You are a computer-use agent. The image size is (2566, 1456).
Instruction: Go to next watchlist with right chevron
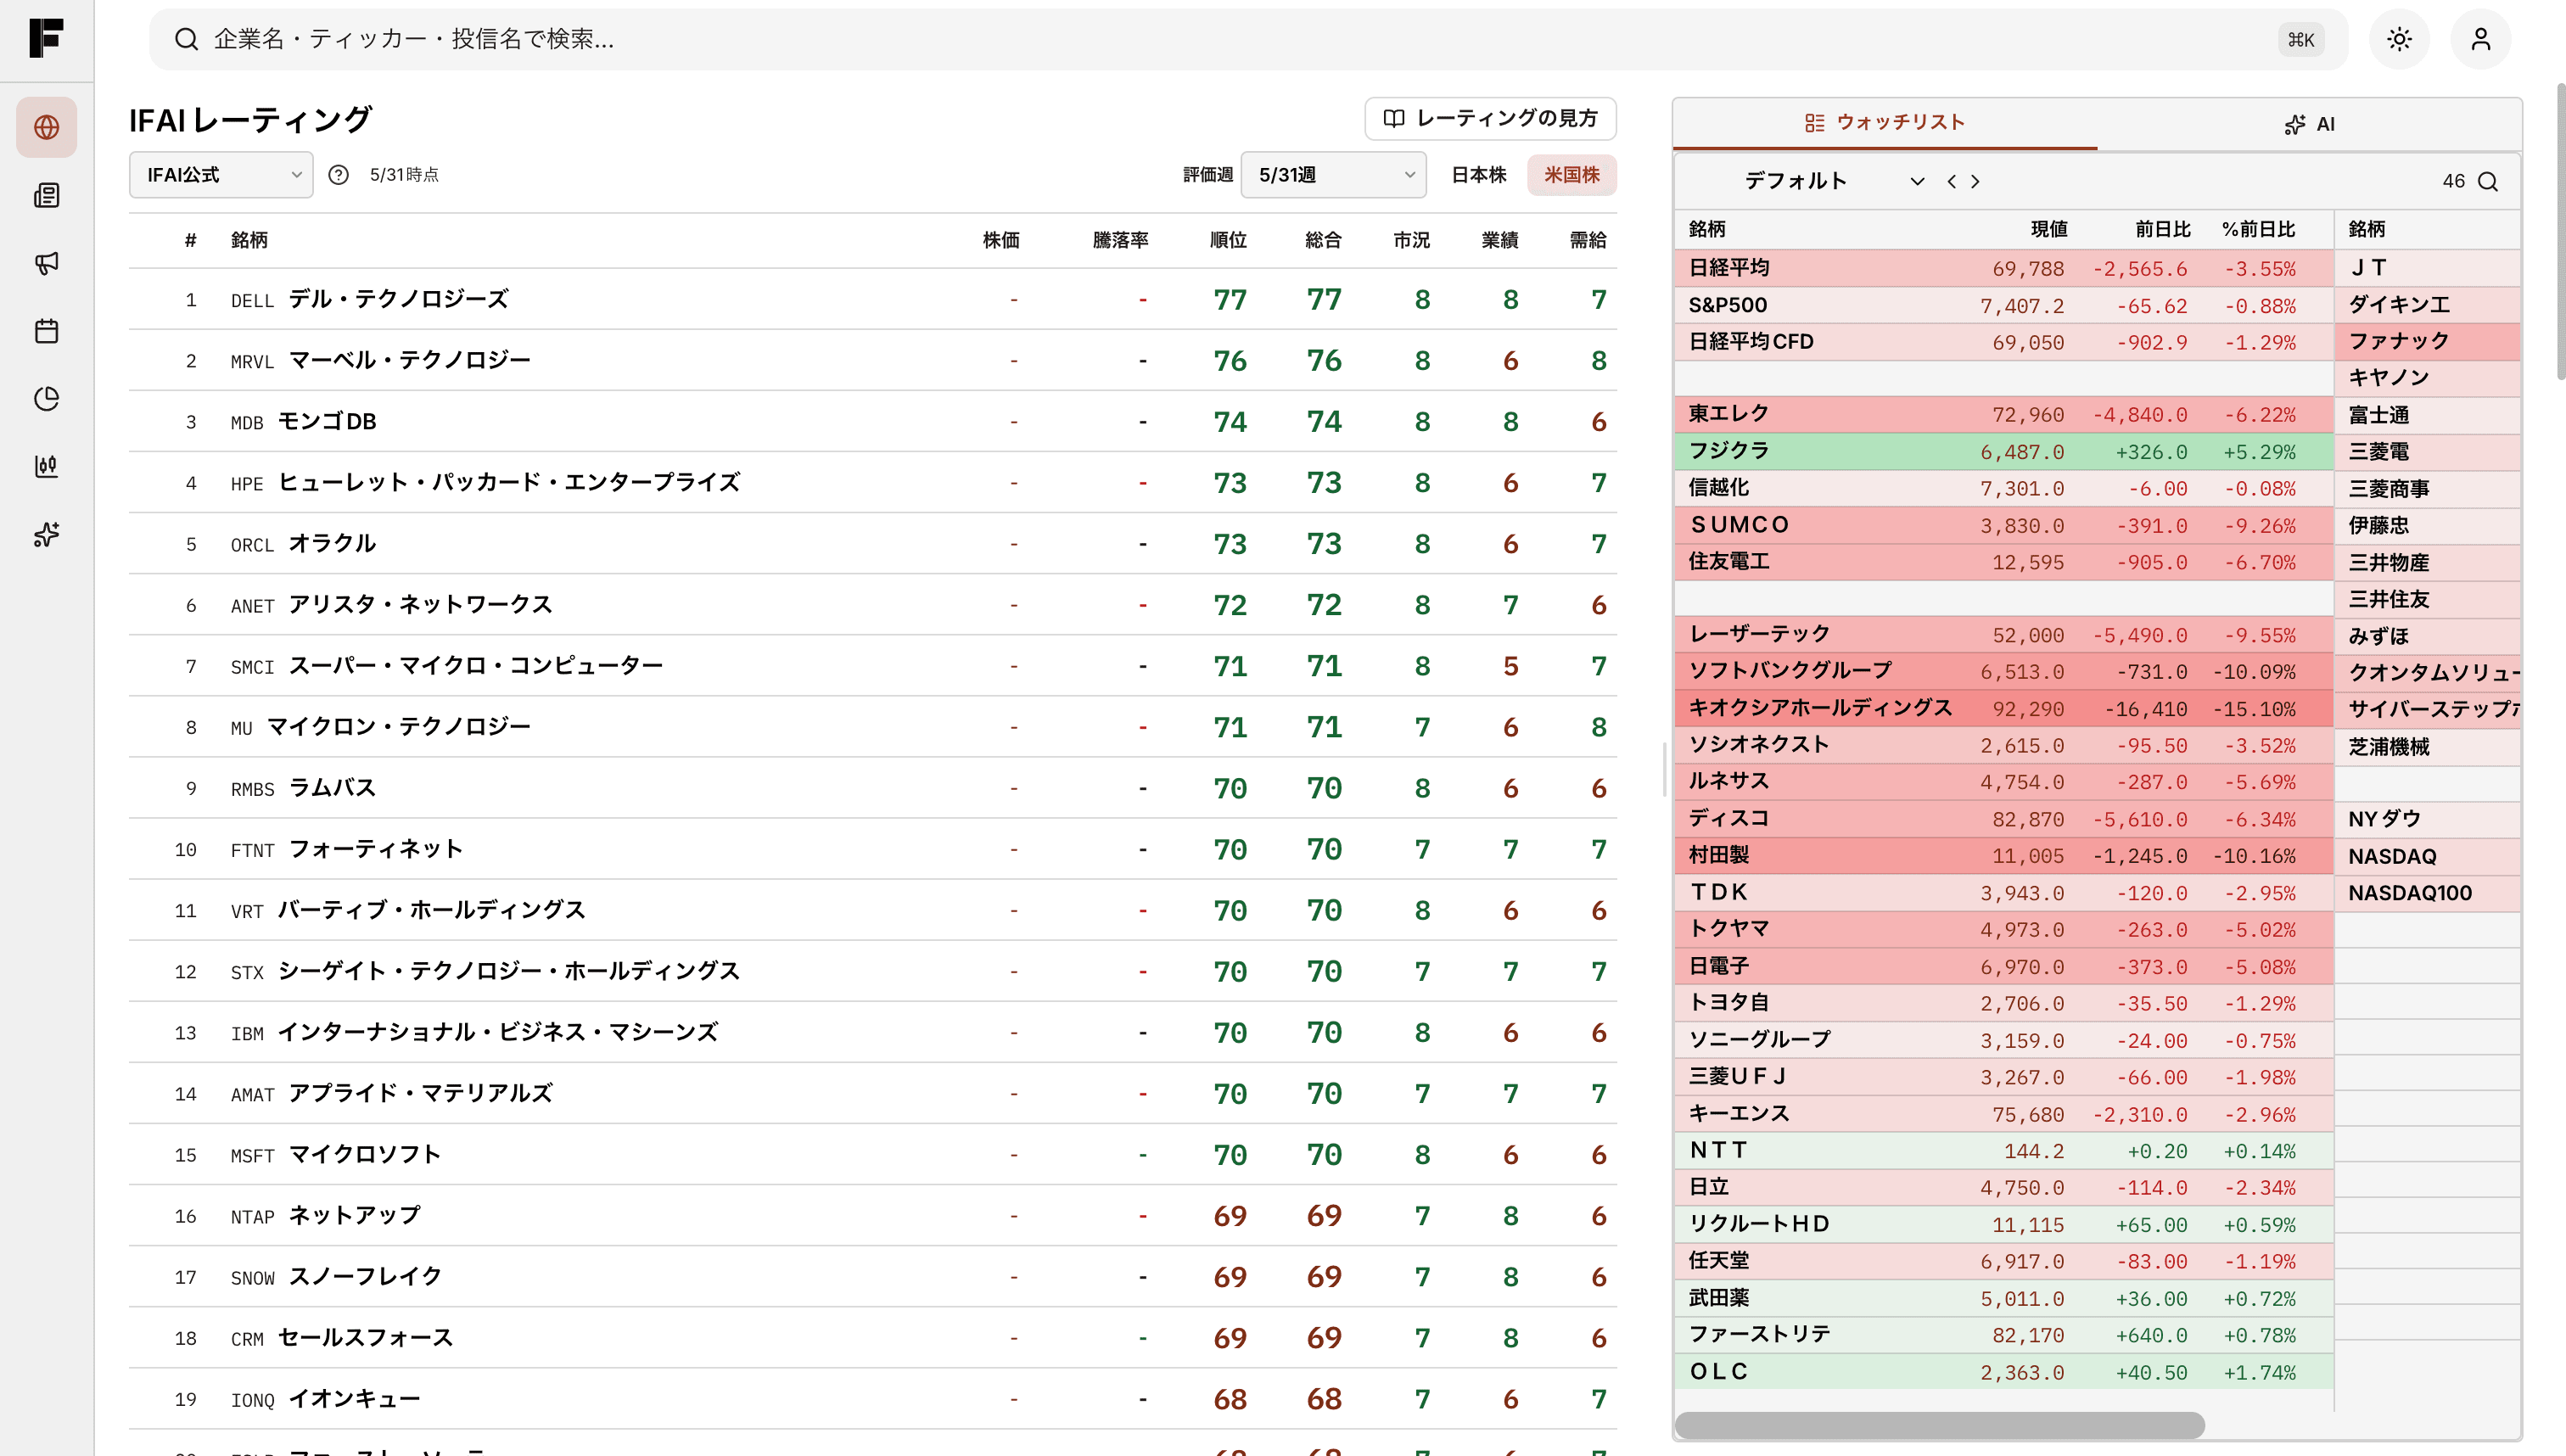tap(1975, 181)
